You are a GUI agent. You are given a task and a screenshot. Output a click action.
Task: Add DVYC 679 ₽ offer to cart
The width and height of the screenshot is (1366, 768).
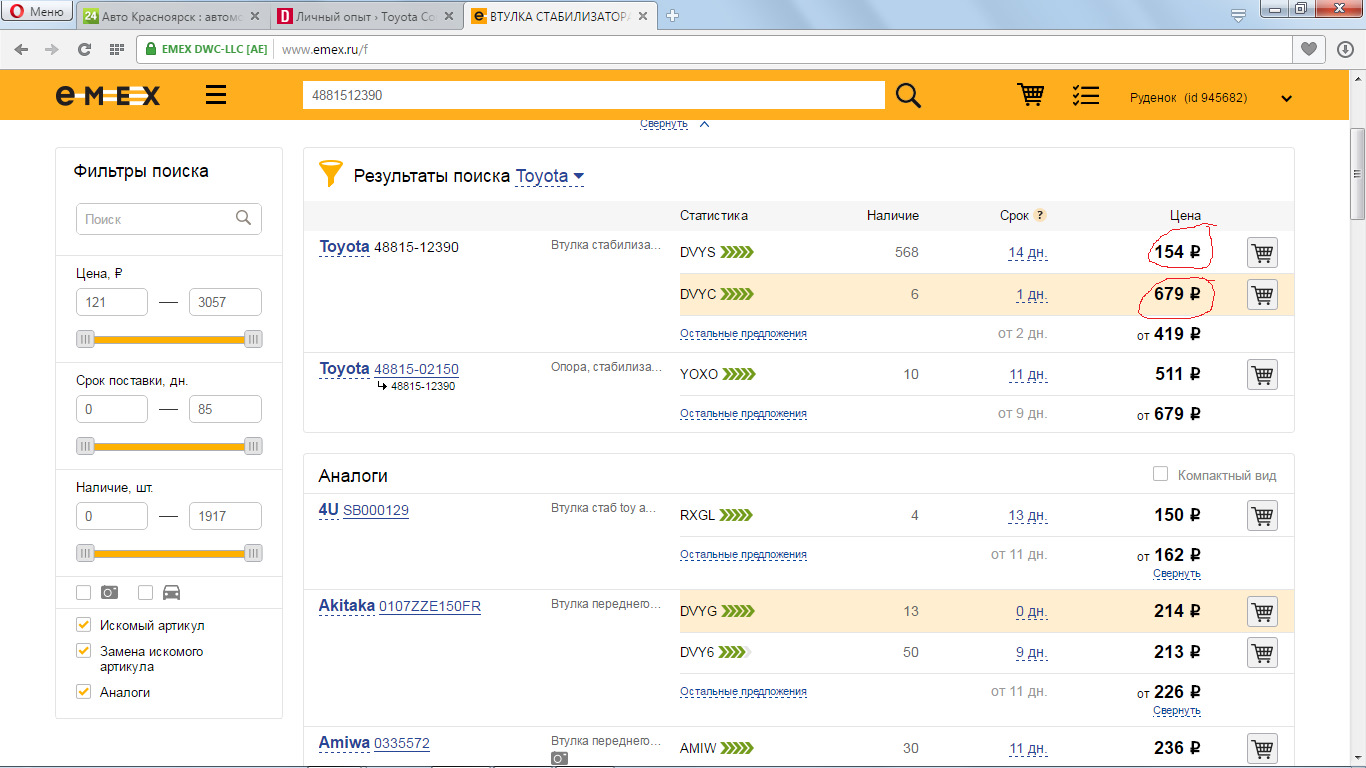[1262, 295]
